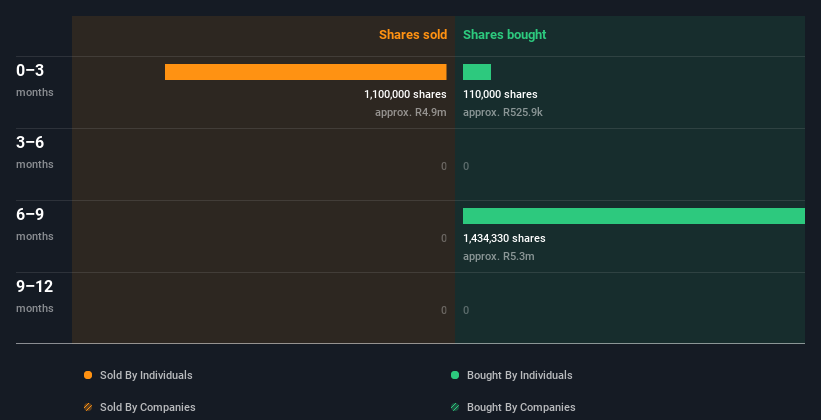This screenshot has height=420, width=821.
Task: Select the long green 6–9 months bought bar
Action: [x=634, y=216]
